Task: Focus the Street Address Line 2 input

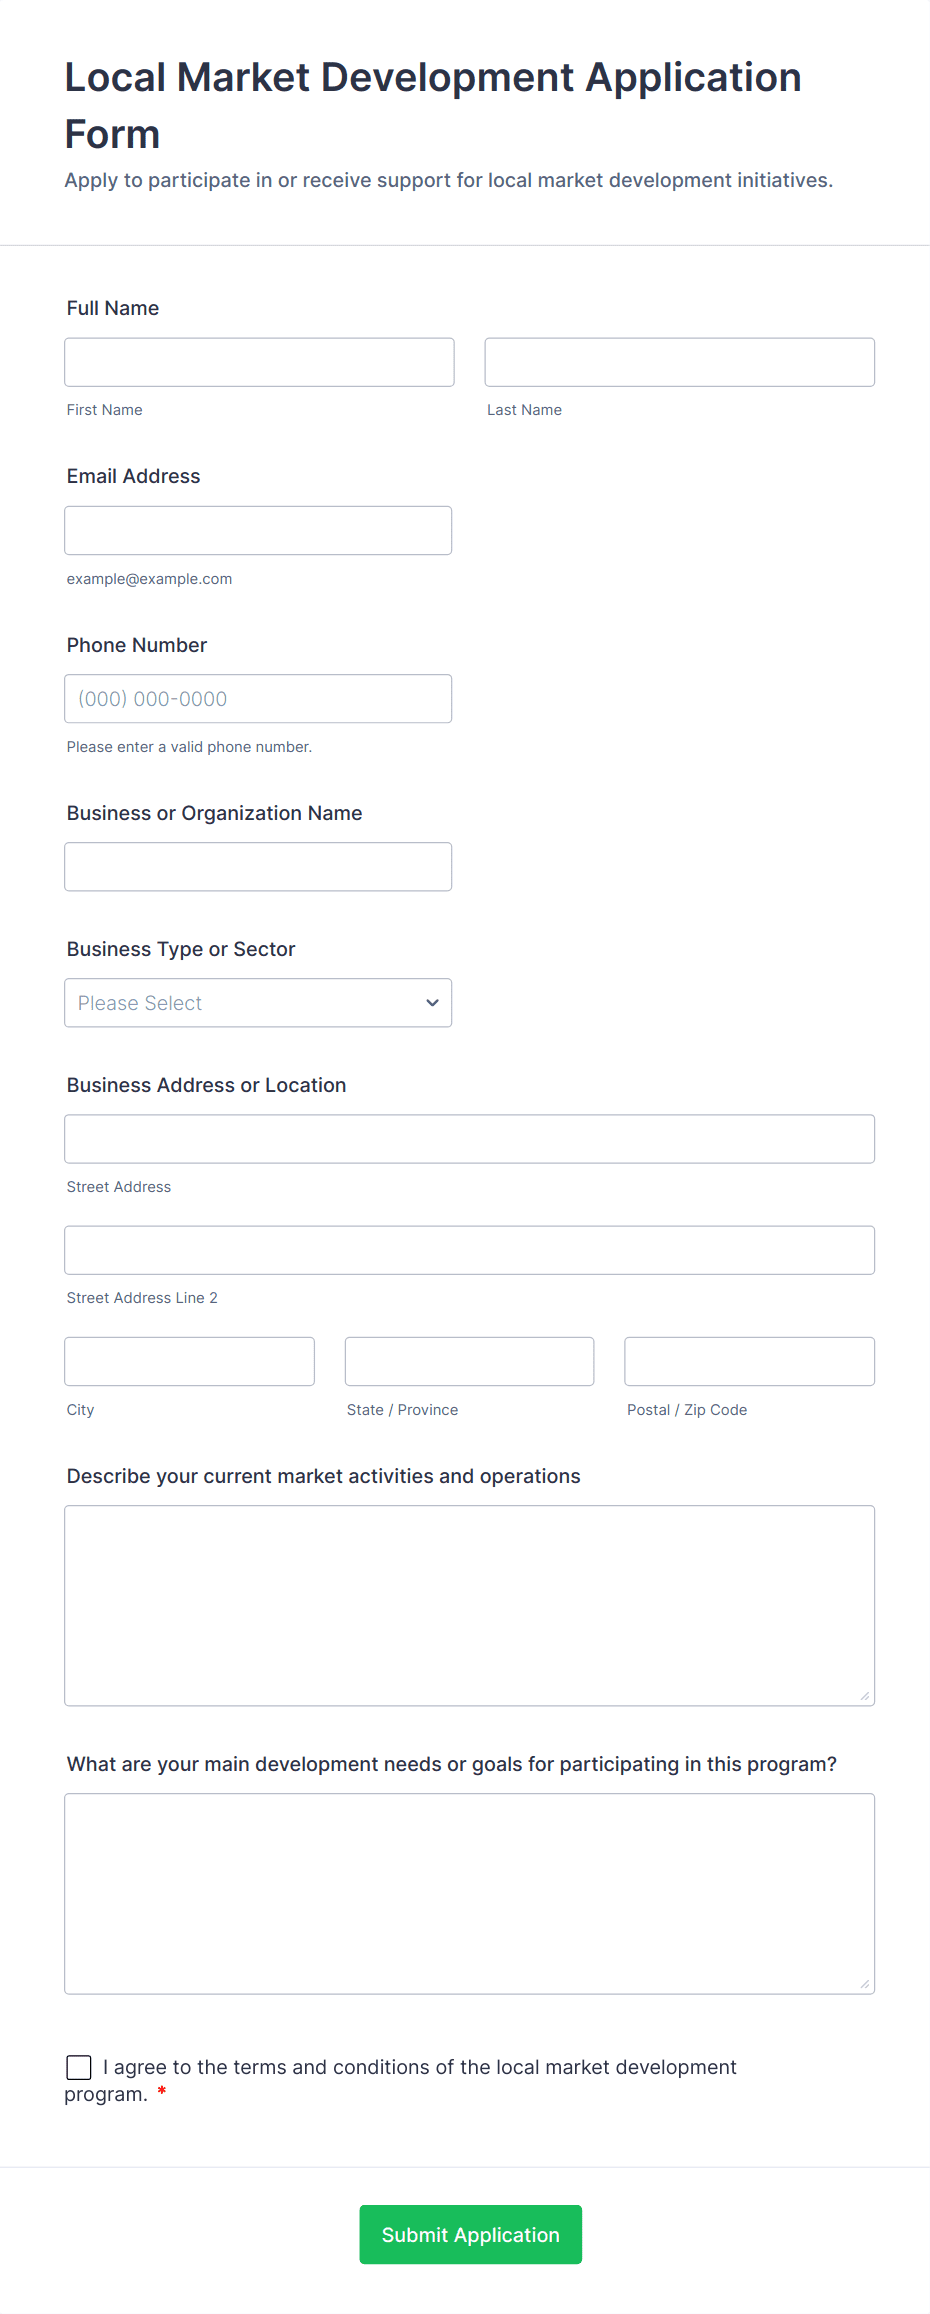Action: [469, 1249]
